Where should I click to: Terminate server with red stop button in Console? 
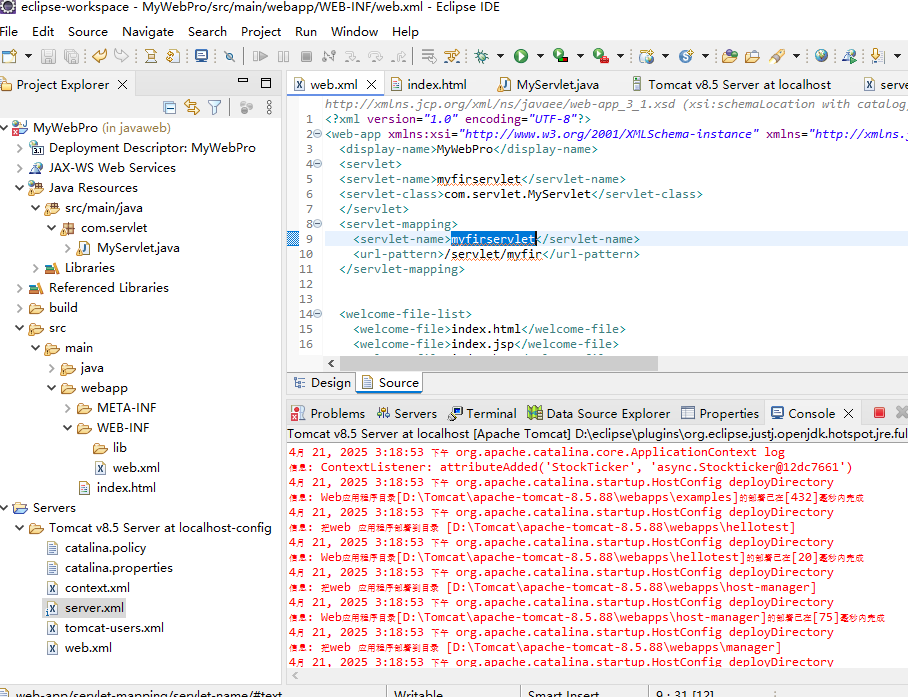coord(879,413)
